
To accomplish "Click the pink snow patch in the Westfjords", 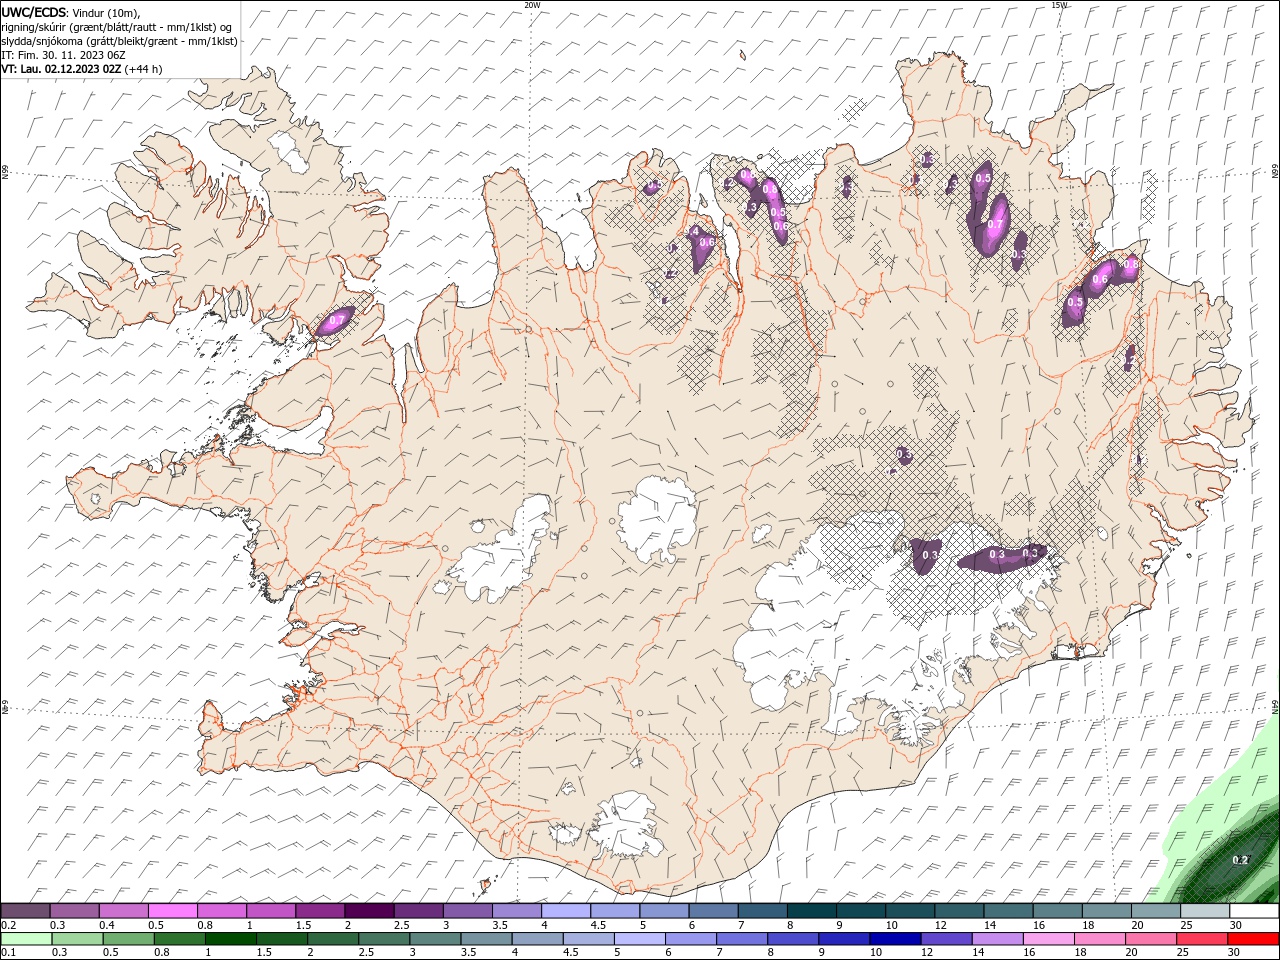I will tap(334, 321).
